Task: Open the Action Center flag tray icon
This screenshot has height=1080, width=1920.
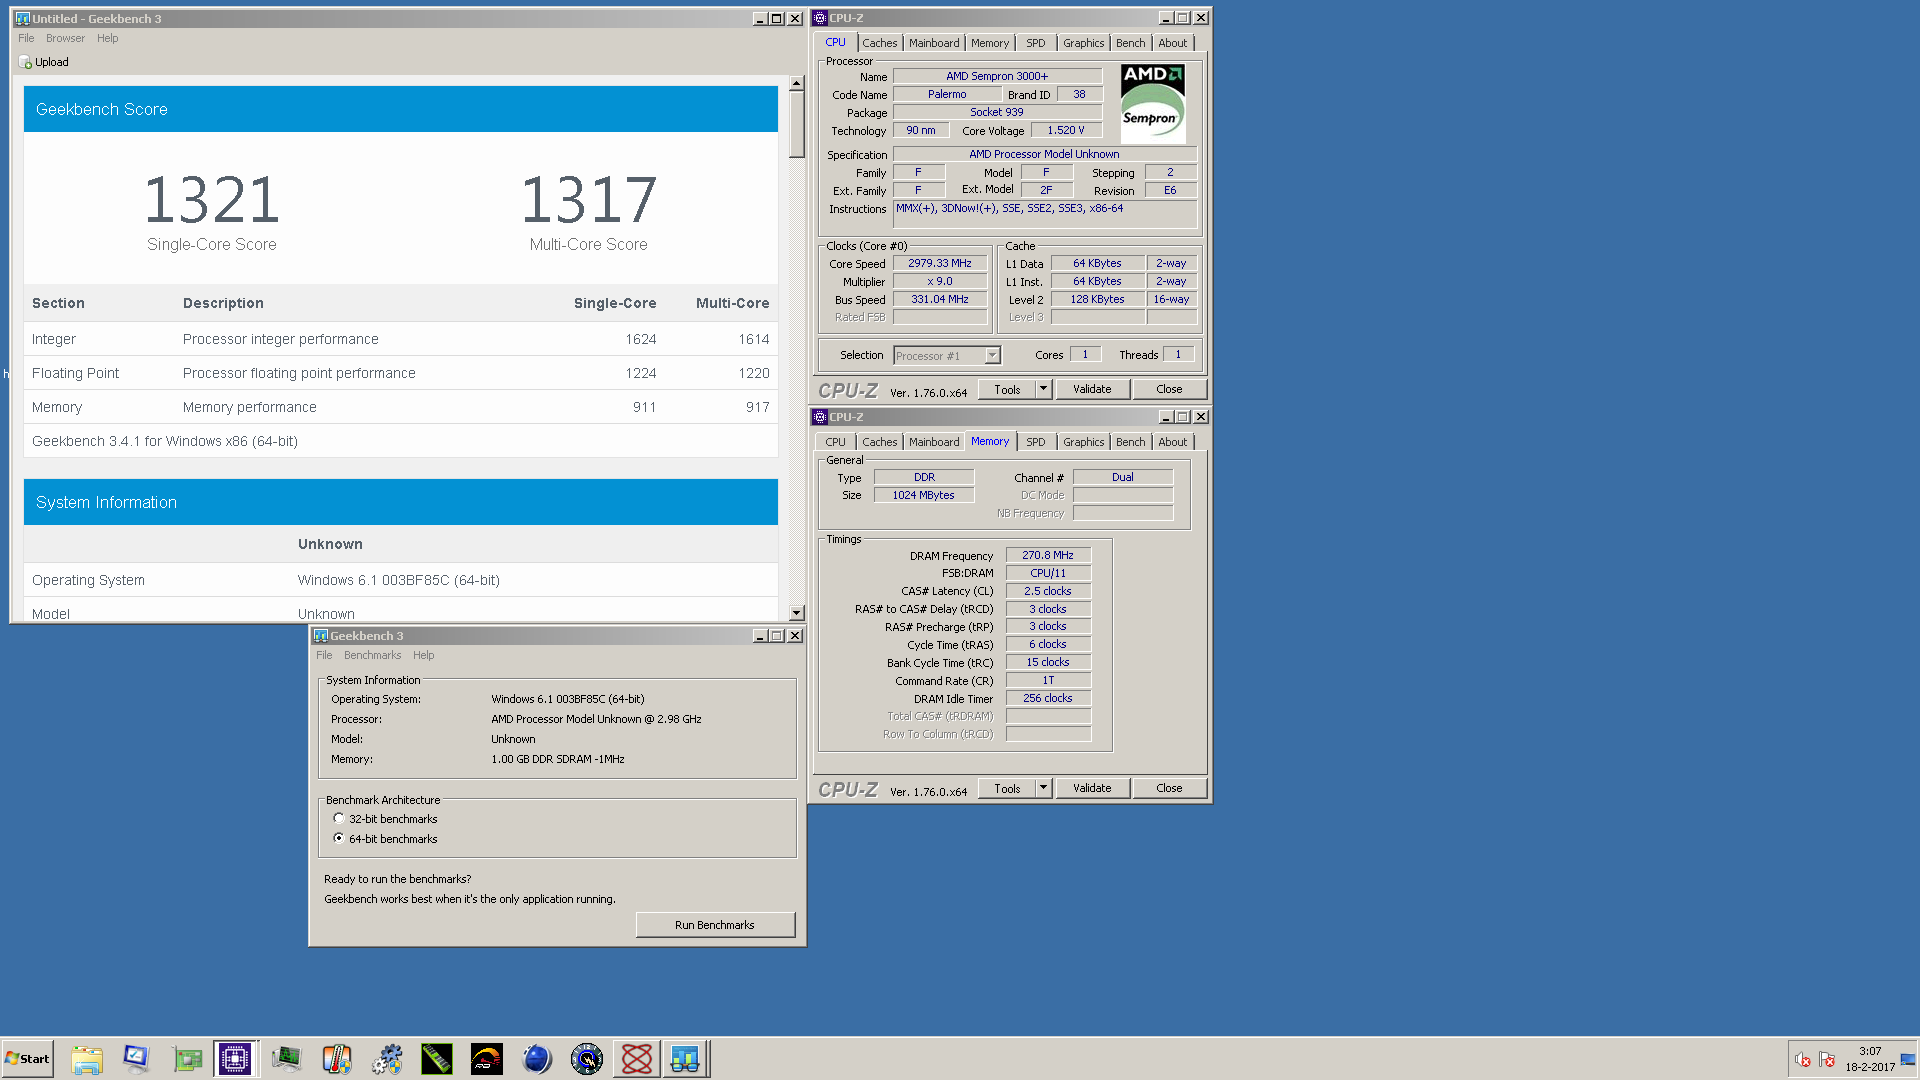Action: pyautogui.click(x=1827, y=1060)
